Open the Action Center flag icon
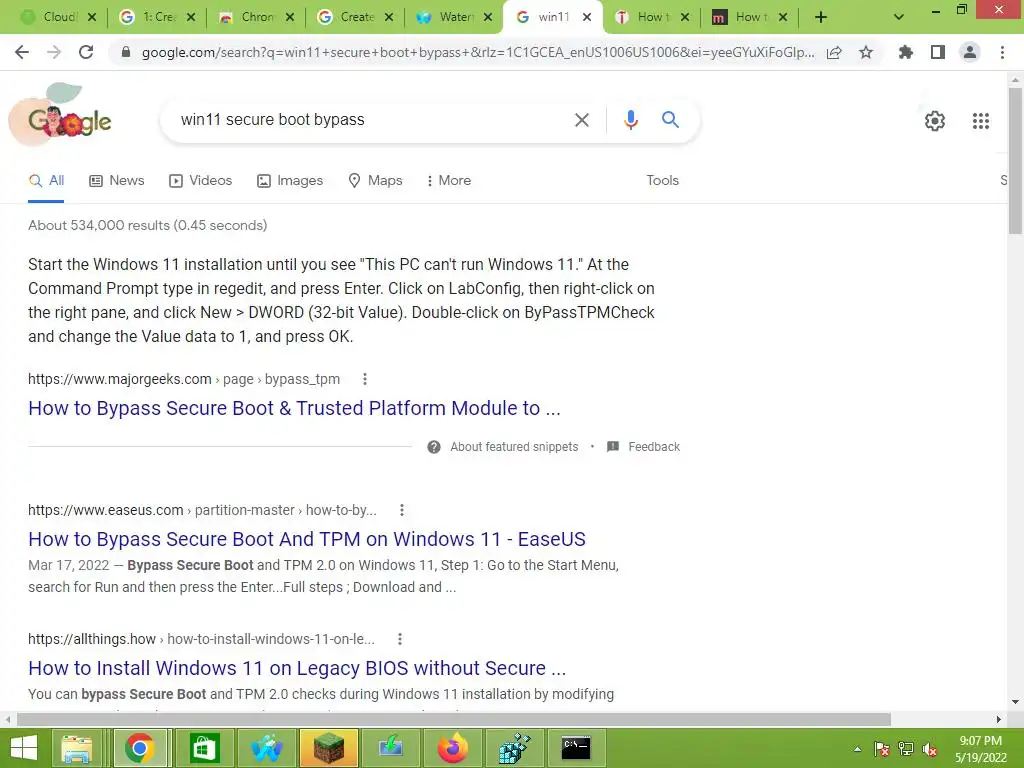Screen dimensions: 1024x768 coord(882,749)
